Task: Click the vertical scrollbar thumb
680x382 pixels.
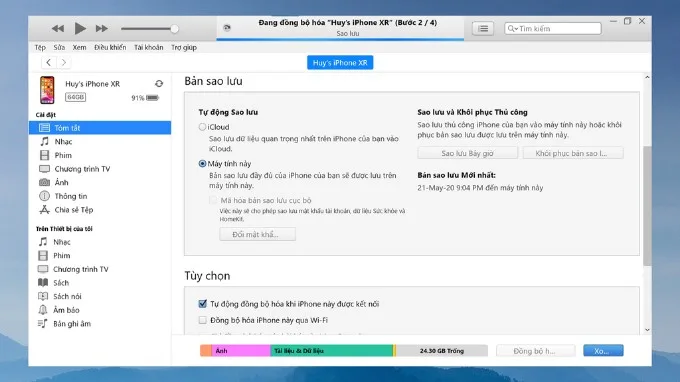Action: click(x=647, y=206)
